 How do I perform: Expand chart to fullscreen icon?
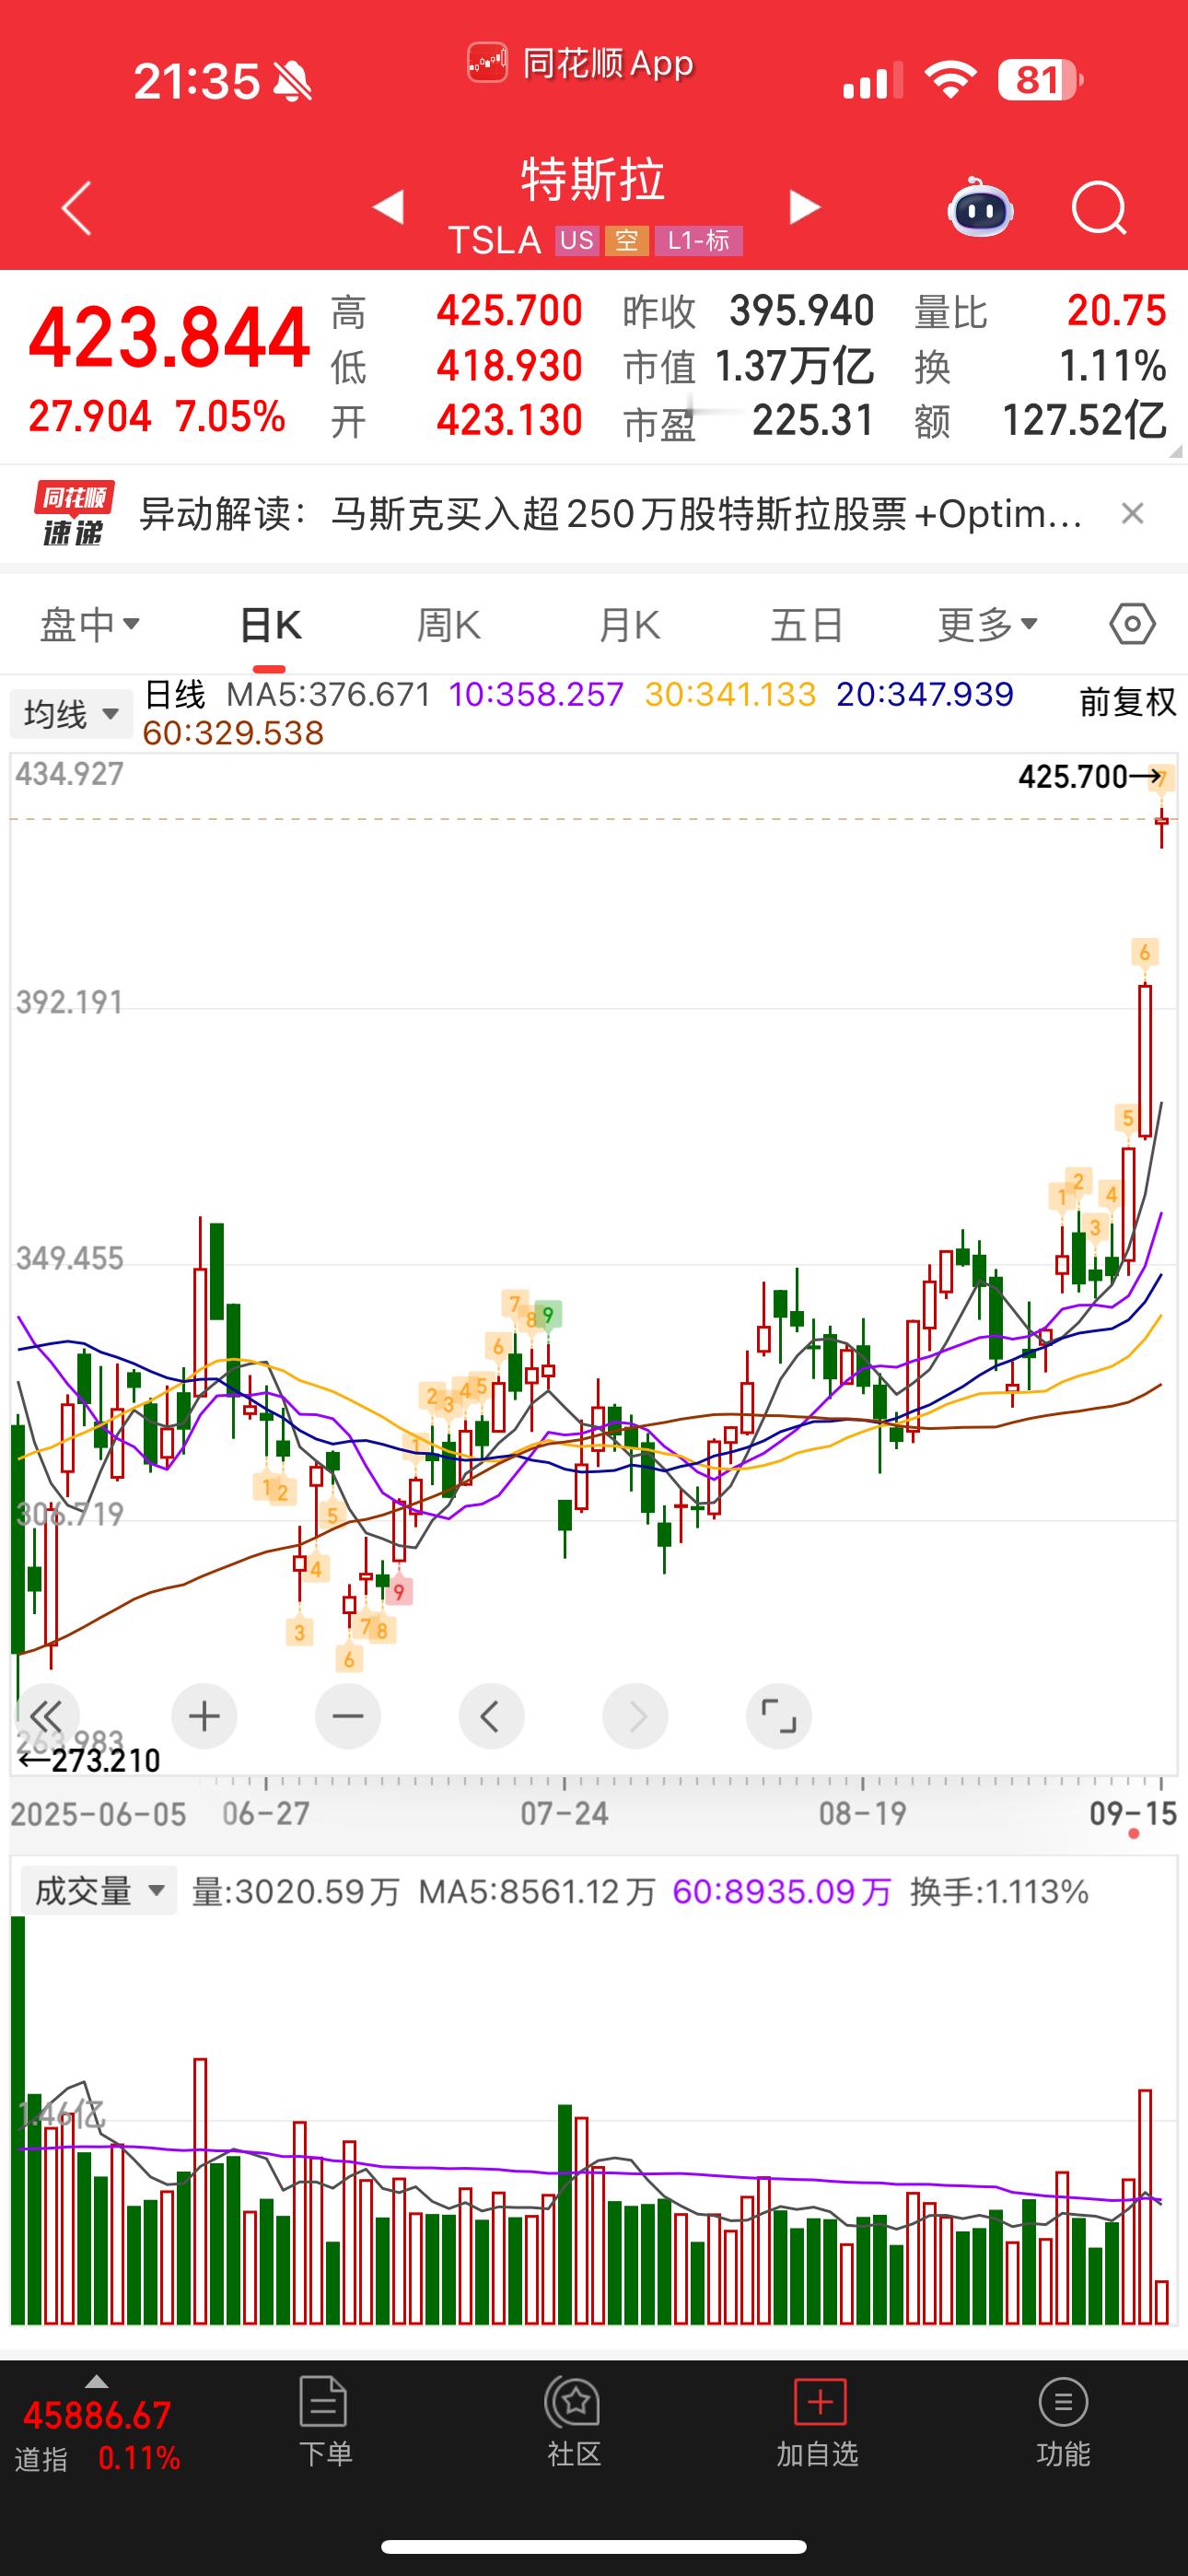[x=779, y=1716]
